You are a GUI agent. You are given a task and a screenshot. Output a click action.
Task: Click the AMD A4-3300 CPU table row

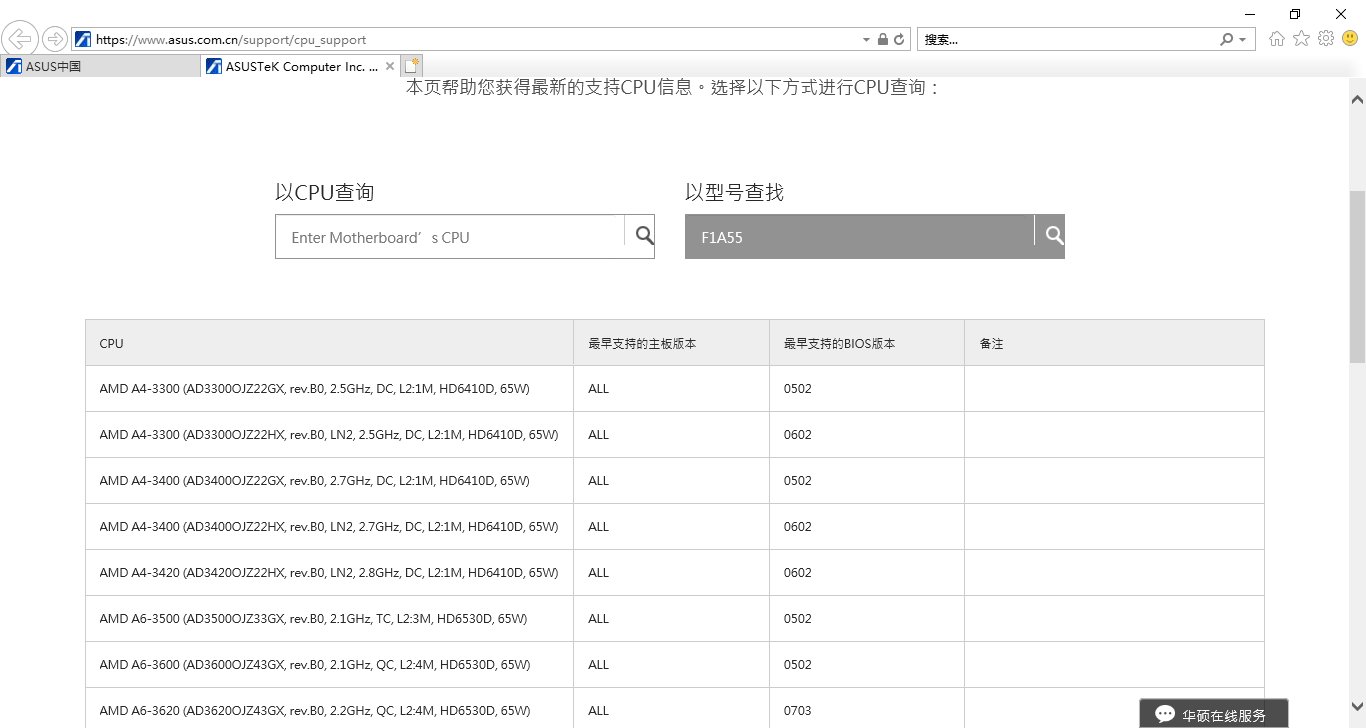click(x=329, y=388)
